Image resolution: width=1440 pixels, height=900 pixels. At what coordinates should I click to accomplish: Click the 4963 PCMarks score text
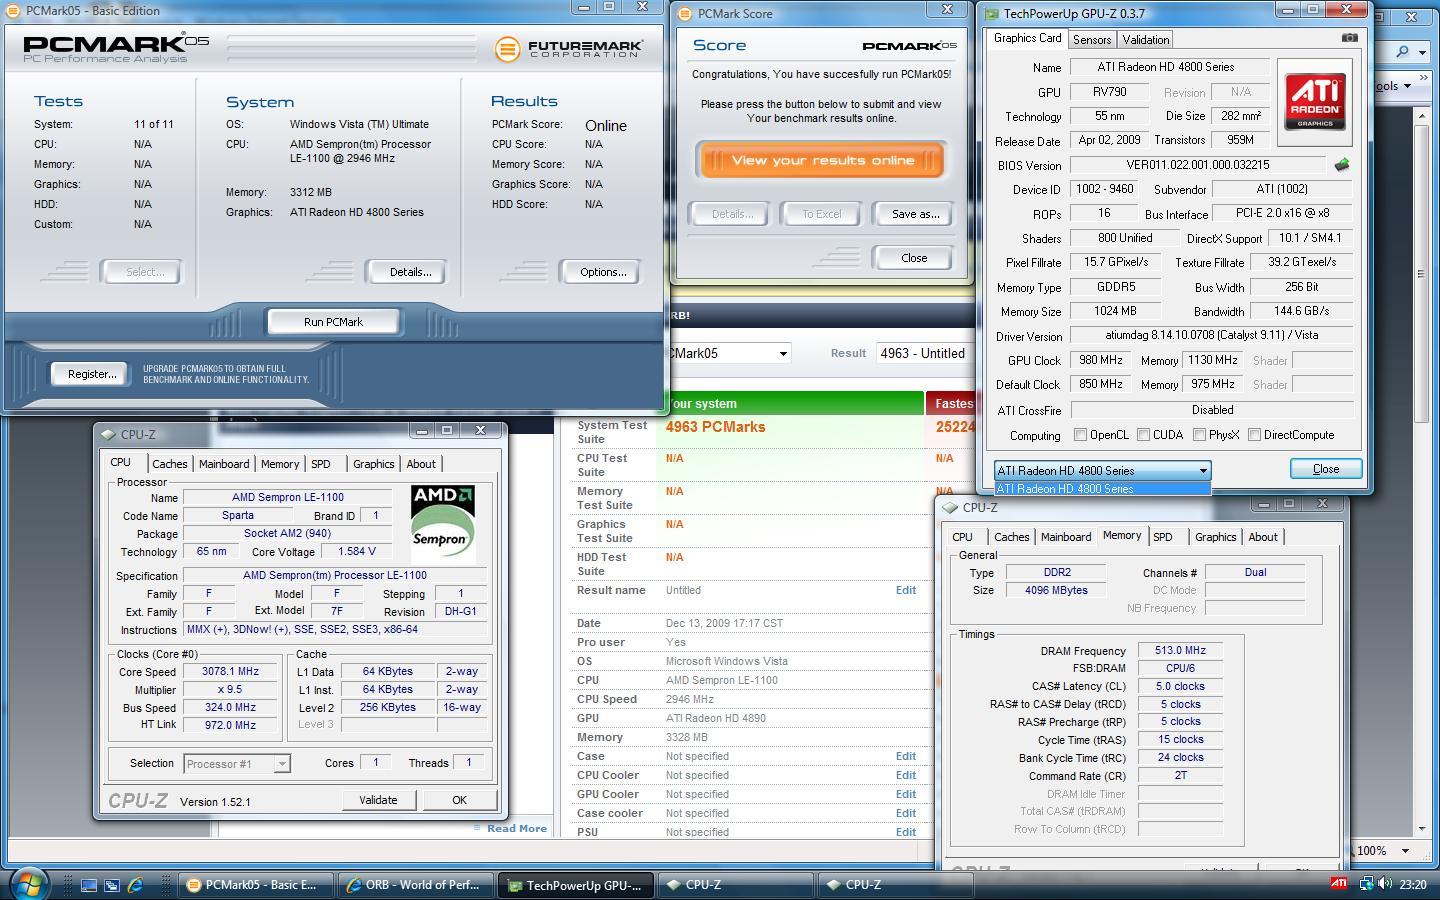pyautogui.click(x=715, y=427)
